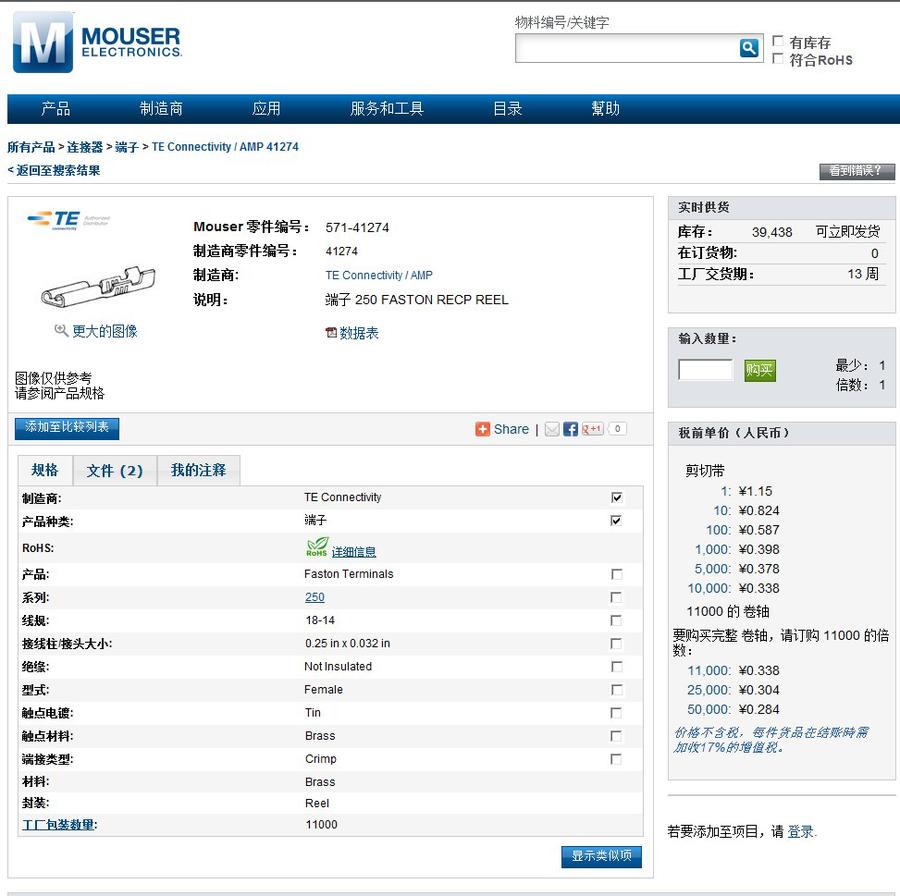Share product on Facebook icon
The height and width of the screenshot is (896, 900).
pos(570,429)
